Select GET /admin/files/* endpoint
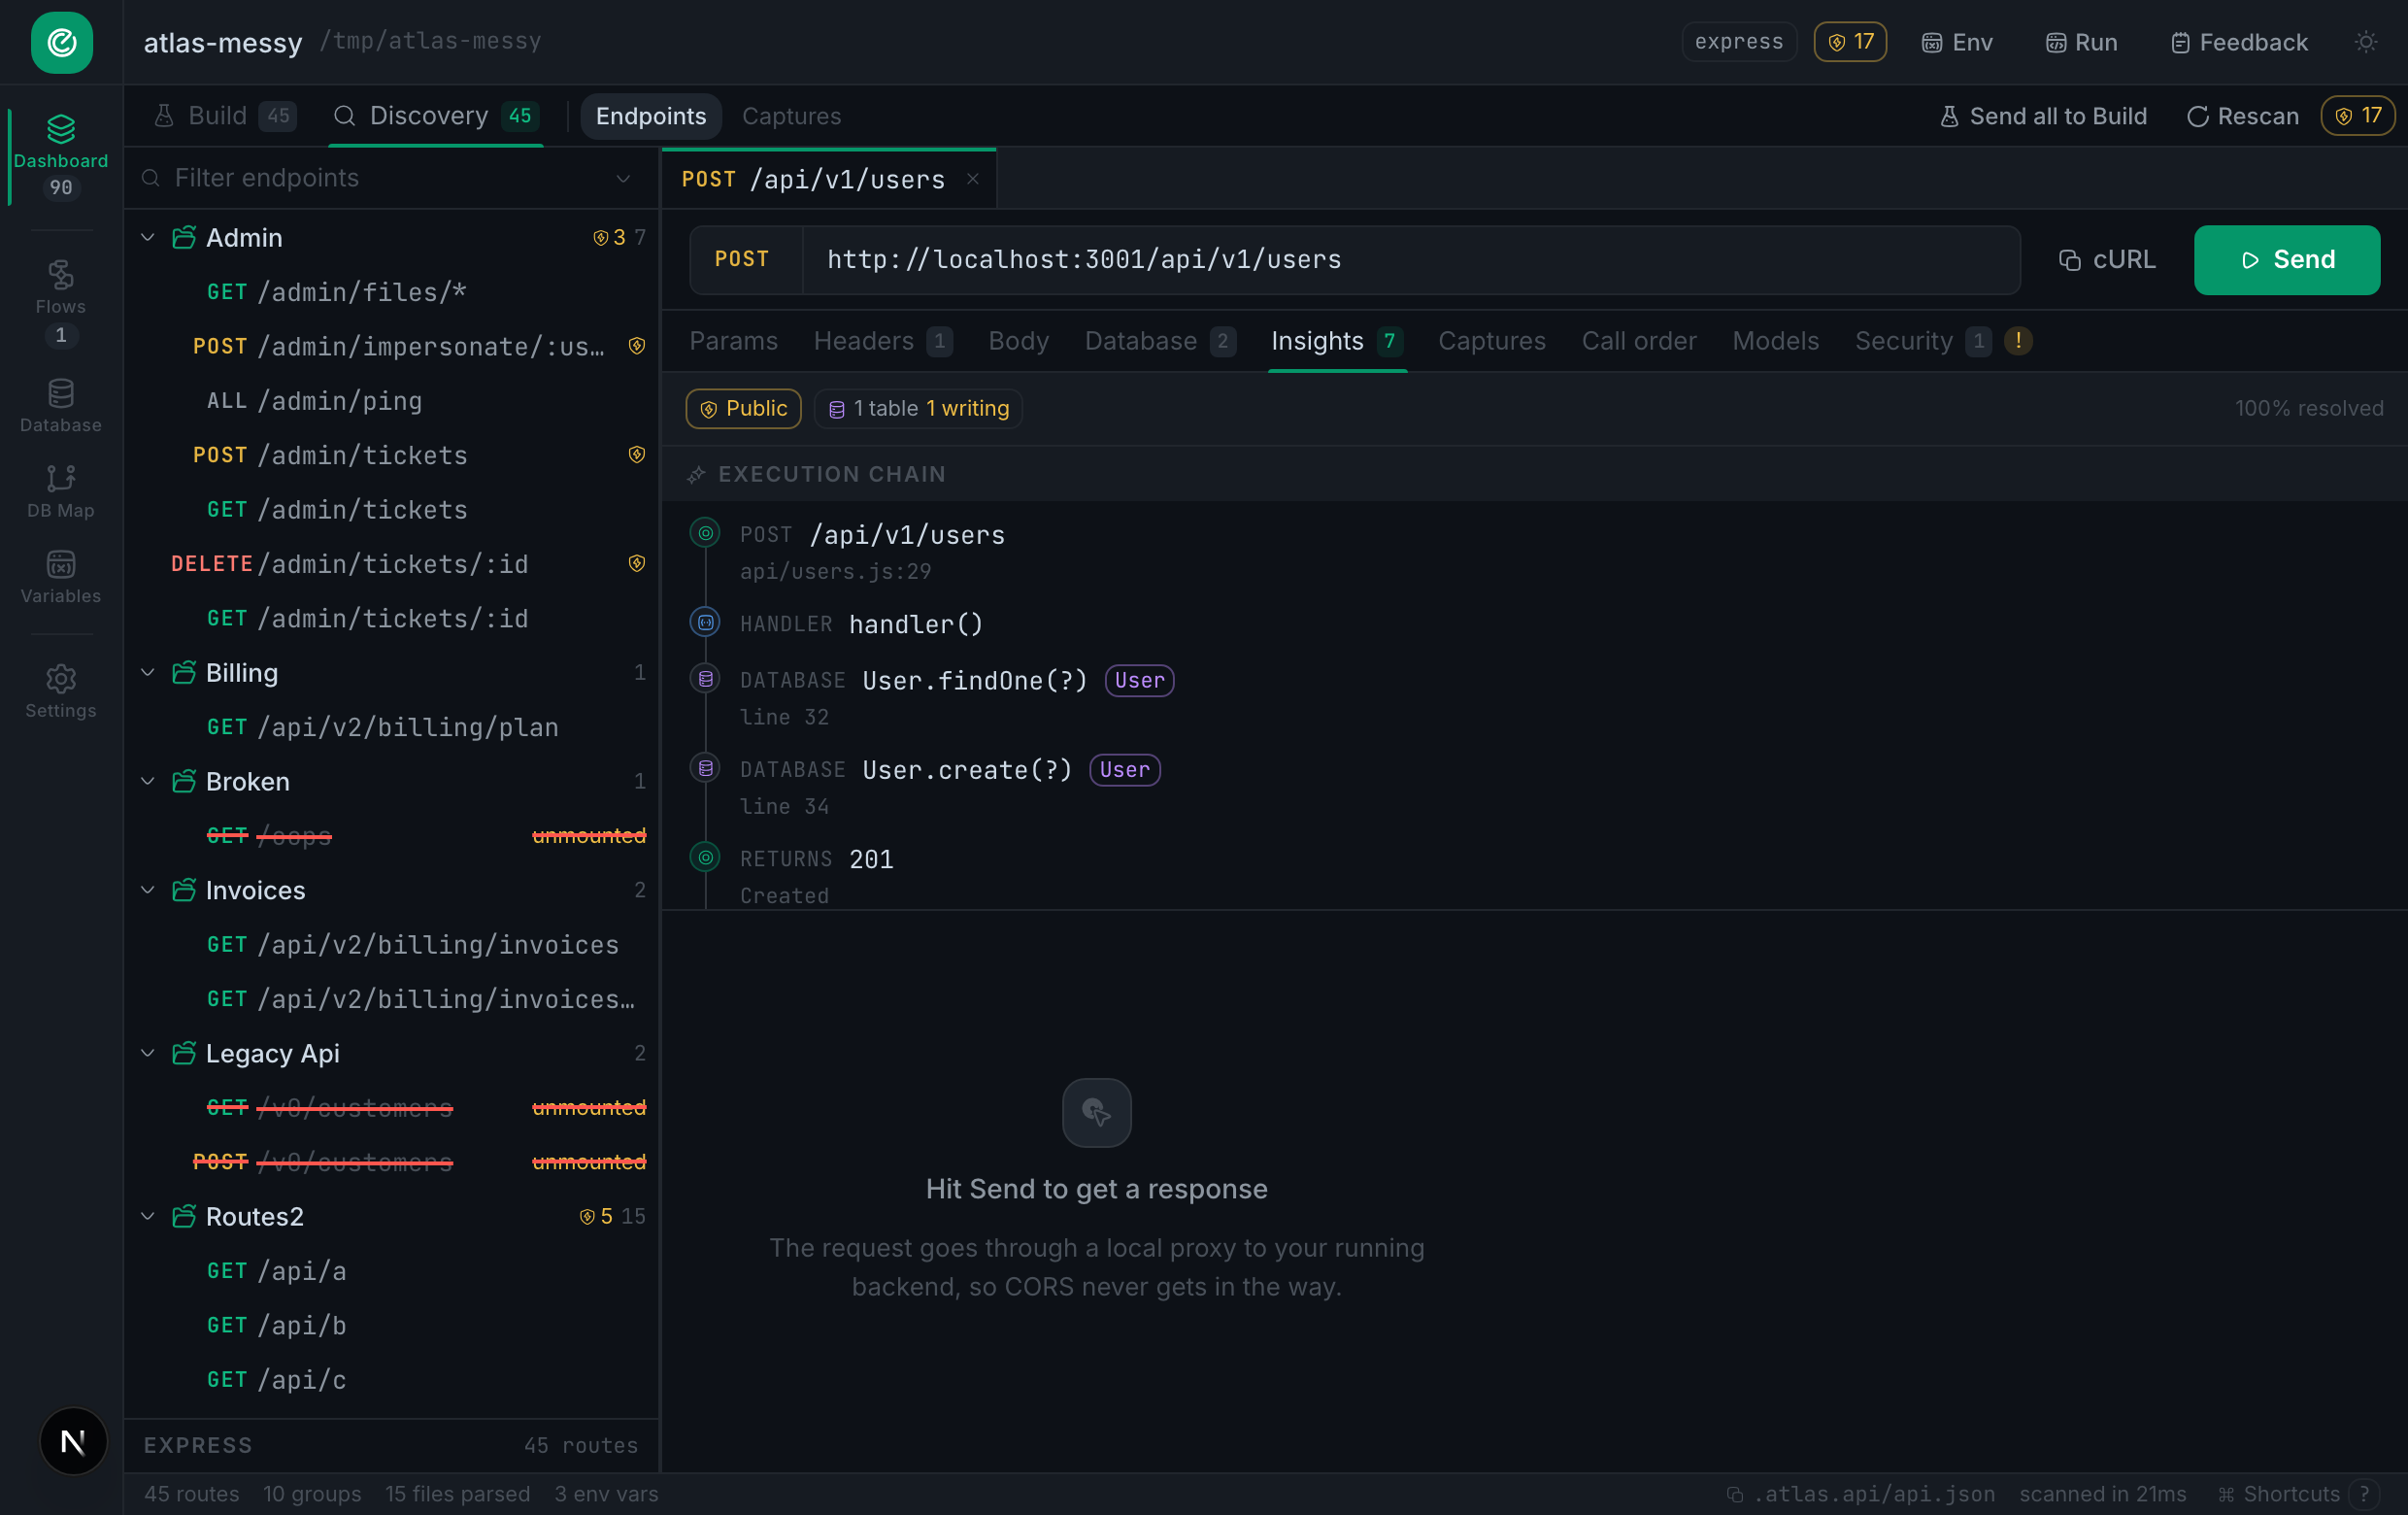2408x1515 pixels. [x=392, y=292]
